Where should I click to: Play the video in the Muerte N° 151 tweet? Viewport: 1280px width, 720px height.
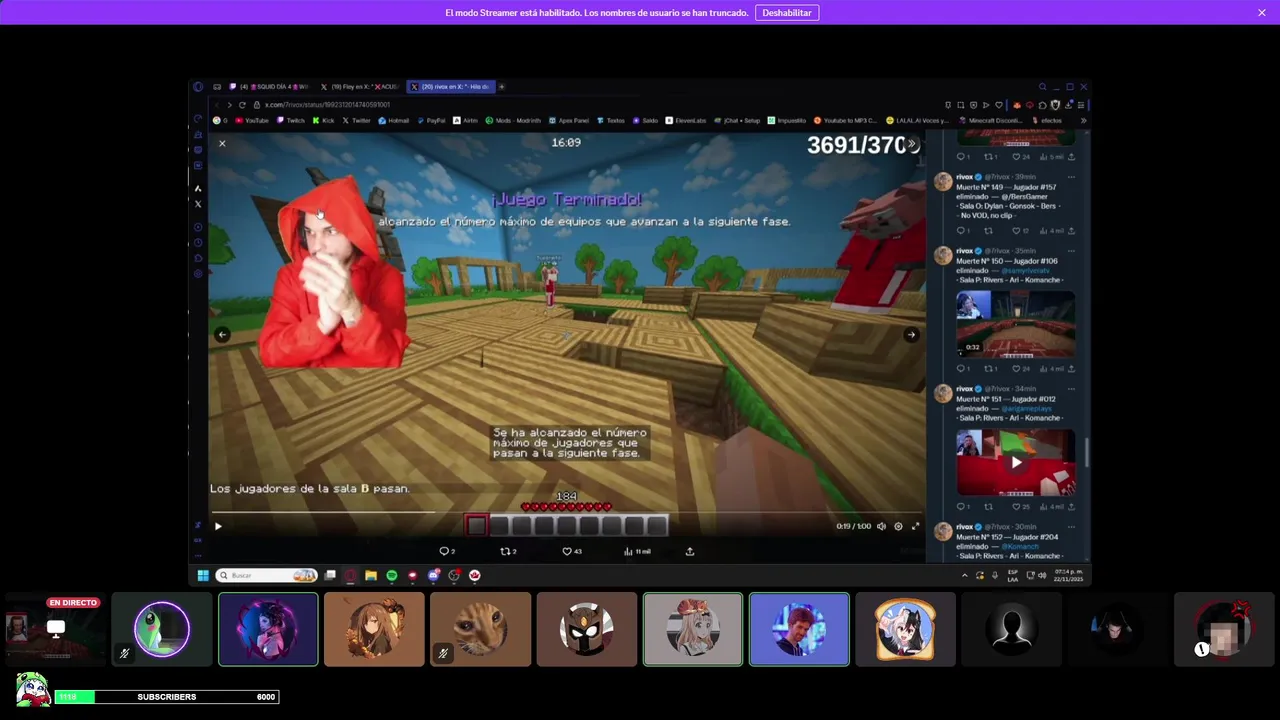1015,462
